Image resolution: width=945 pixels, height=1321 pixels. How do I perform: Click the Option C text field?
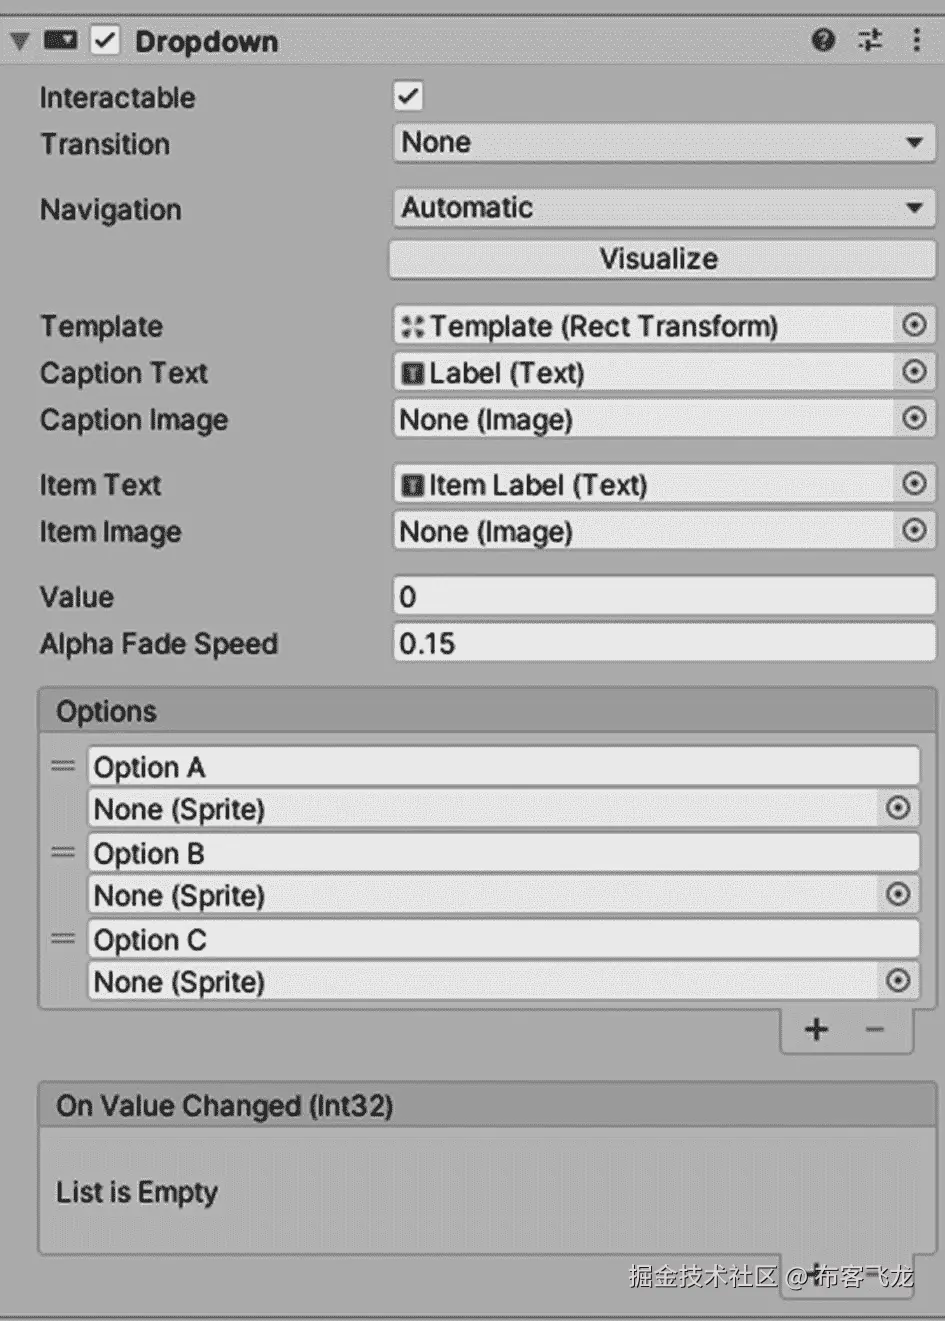click(x=504, y=940)
